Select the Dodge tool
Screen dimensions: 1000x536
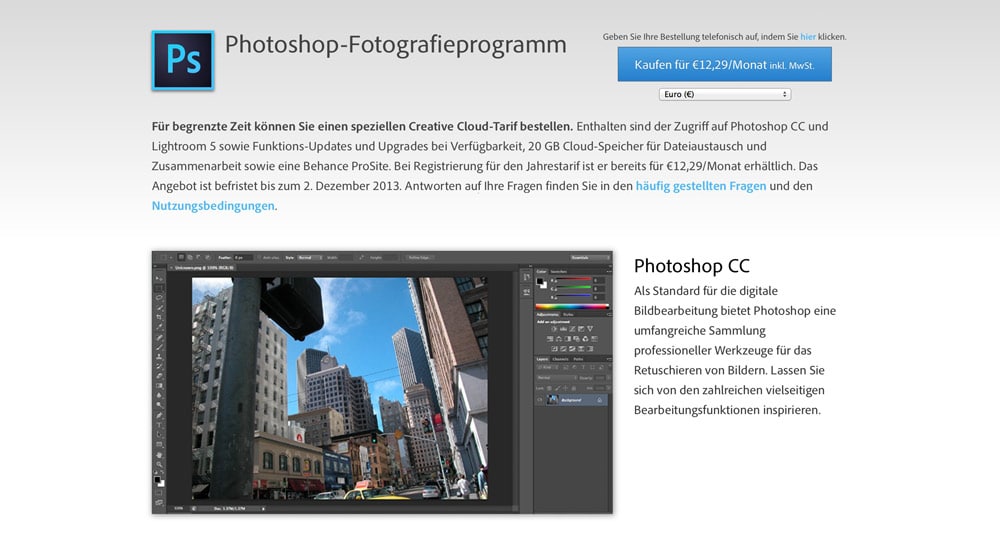(159, 405)
